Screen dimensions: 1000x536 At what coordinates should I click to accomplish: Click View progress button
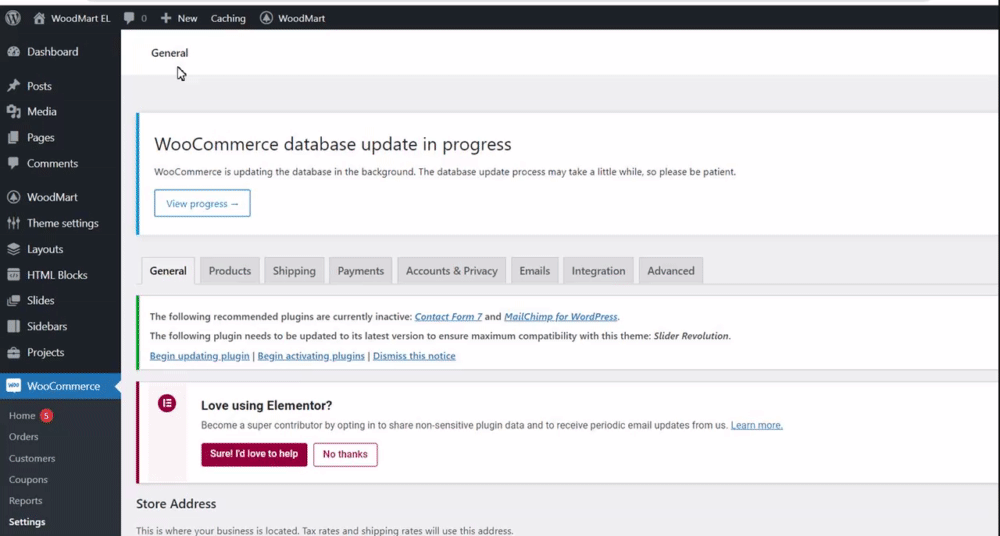click(x=202, y=204)
